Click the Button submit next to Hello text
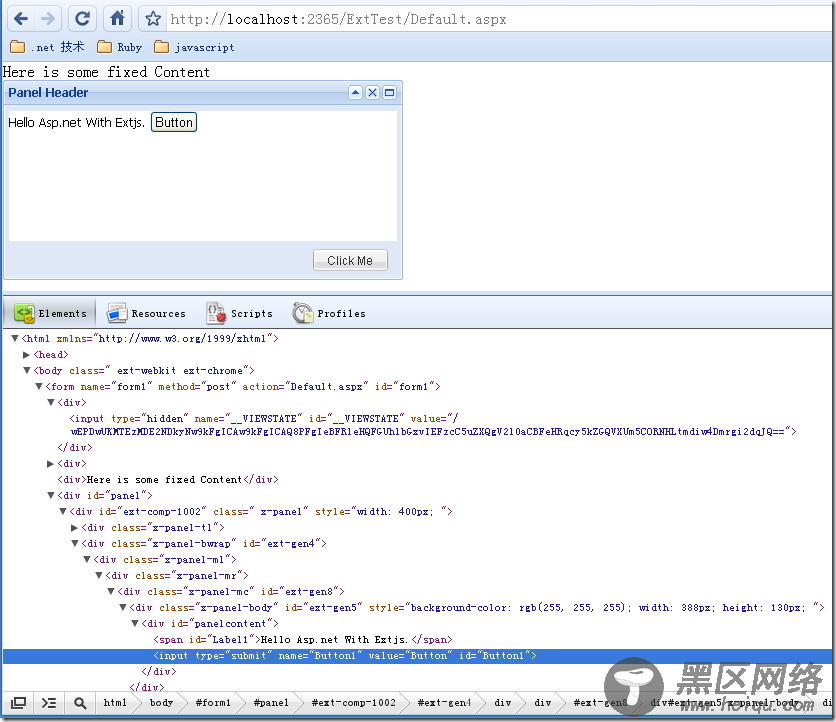The width and height of the screenshot is (836, 722). coord(174,122)
